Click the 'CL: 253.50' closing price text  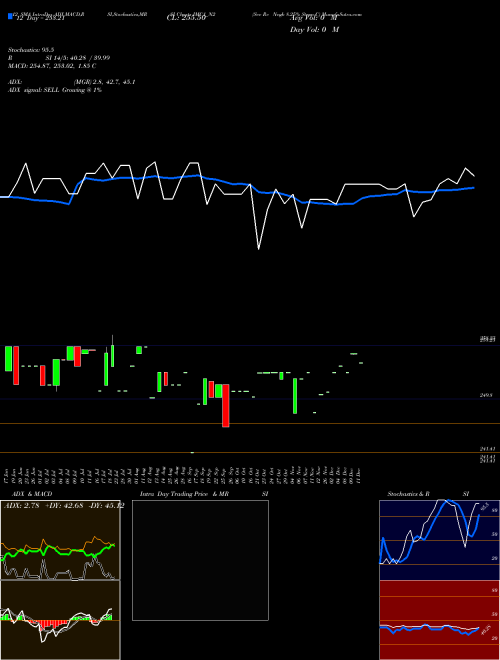[186, 18]
